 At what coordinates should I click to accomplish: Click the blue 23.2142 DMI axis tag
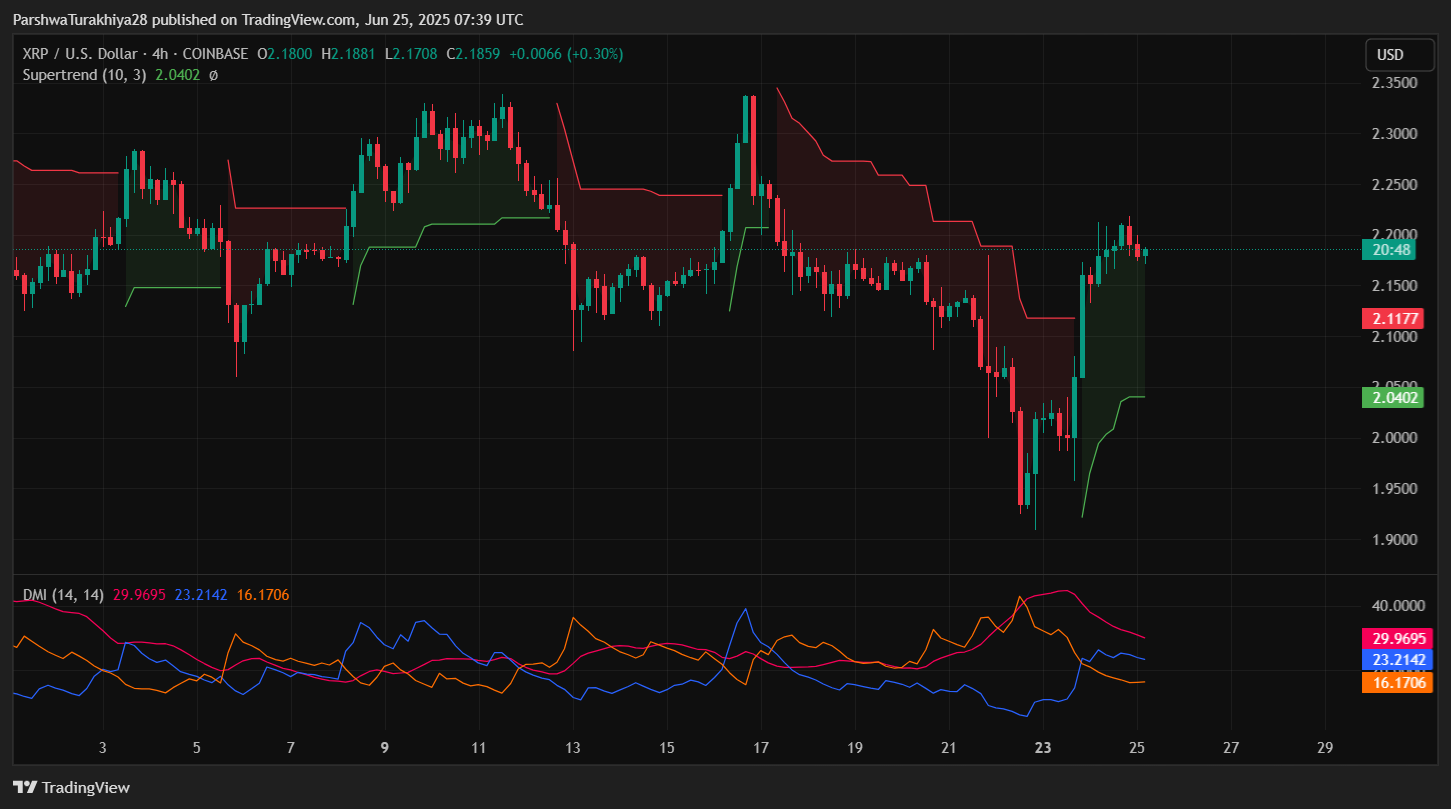(x=1398, y=660)
